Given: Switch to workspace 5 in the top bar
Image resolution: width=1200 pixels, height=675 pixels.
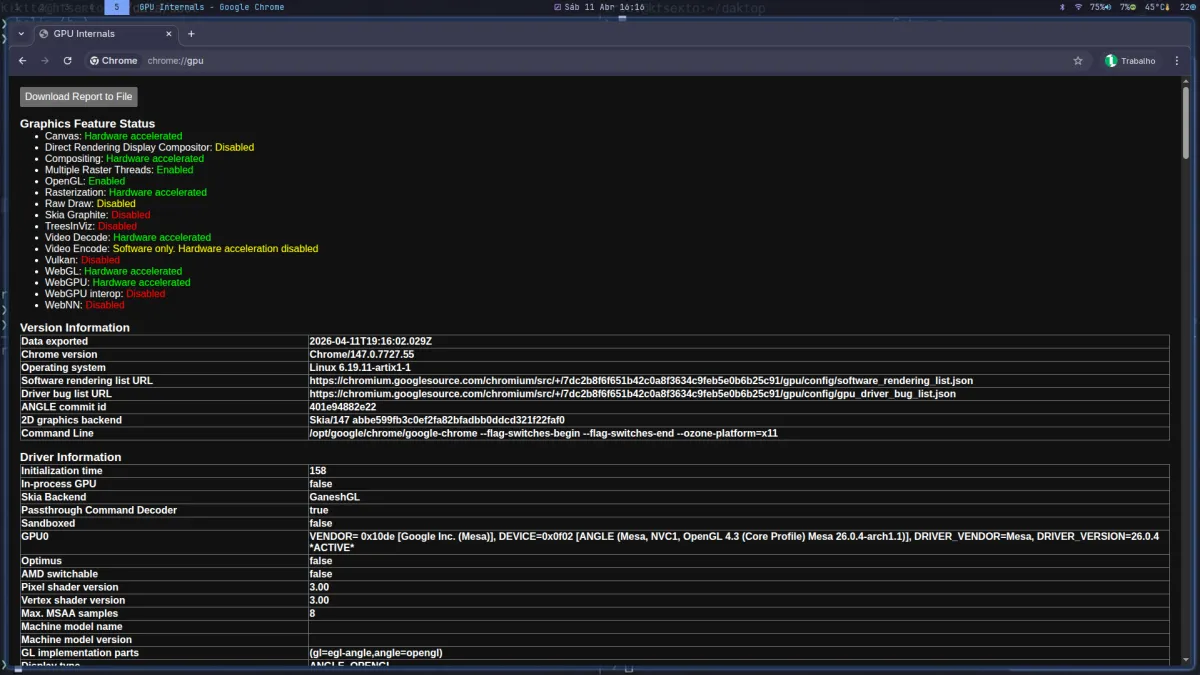Looking at the screenshot, I should [116, 7].
